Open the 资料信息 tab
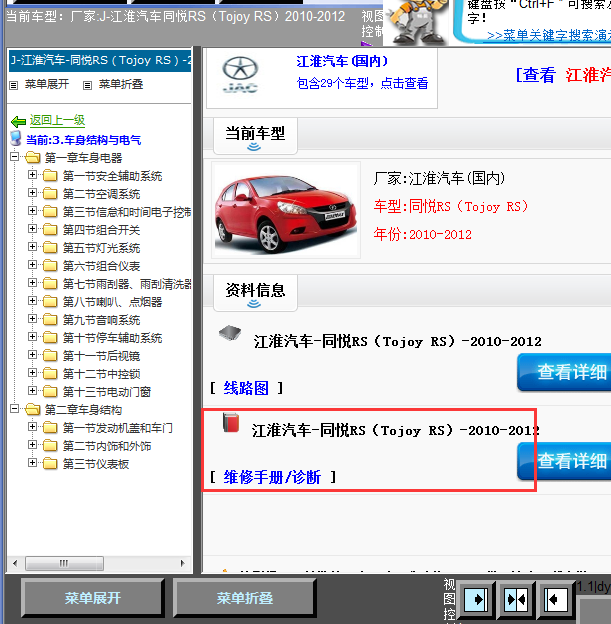Viewport: 611px width, 624px height. pos(255,293)
